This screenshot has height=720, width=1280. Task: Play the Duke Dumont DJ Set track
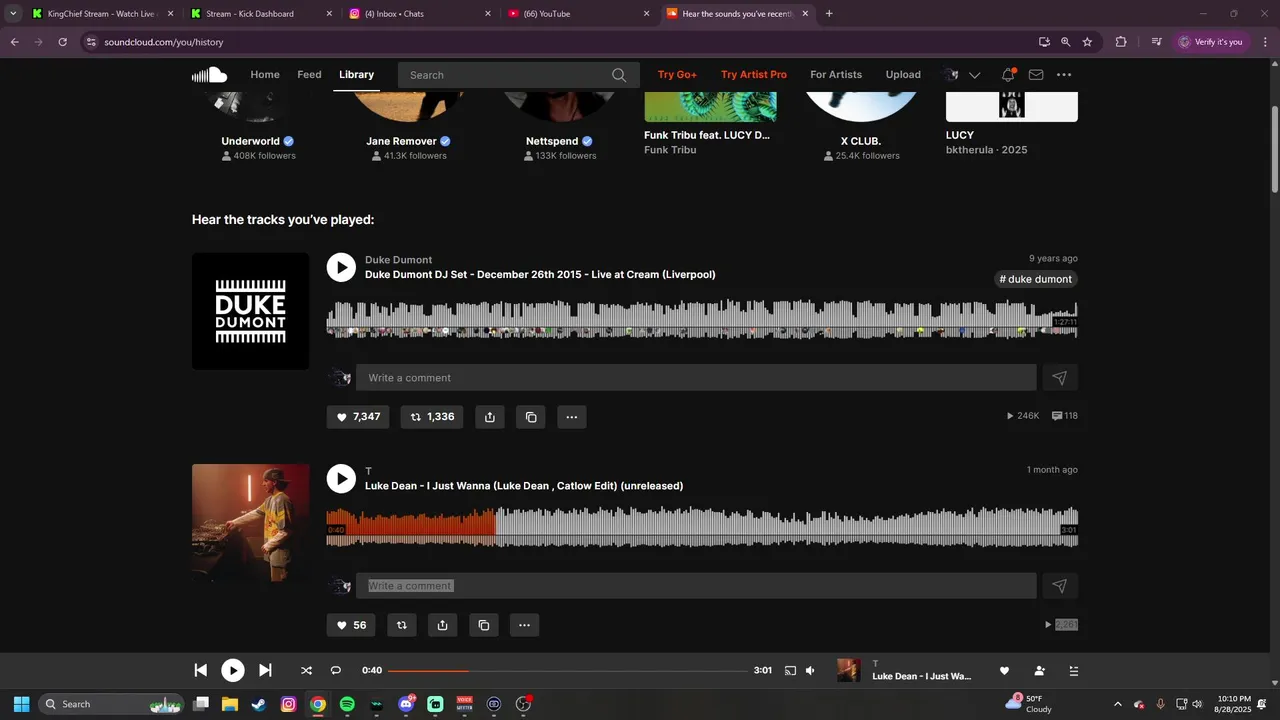point(341,267)
